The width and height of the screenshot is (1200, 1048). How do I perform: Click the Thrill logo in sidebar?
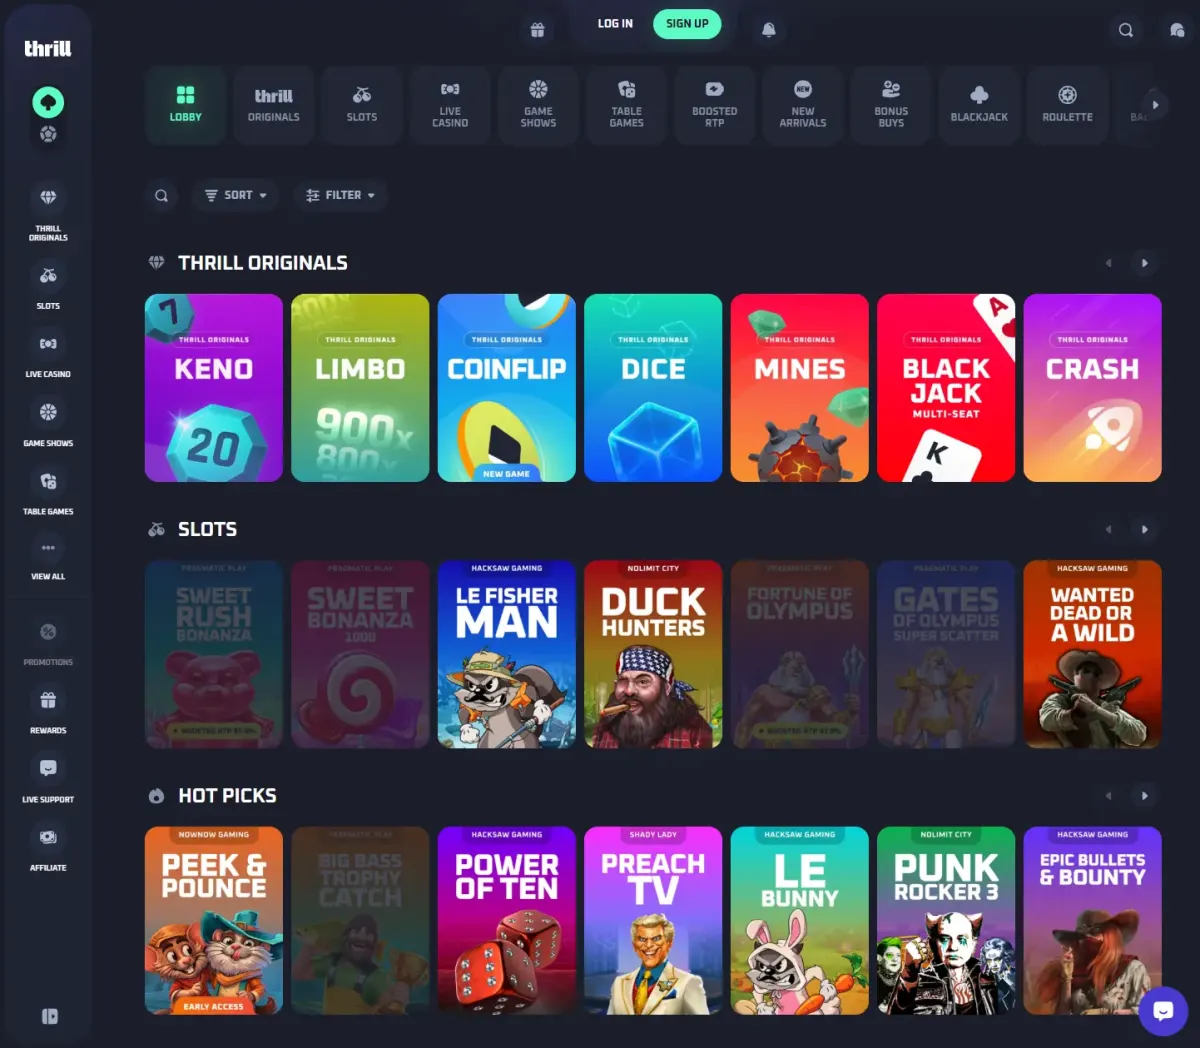click(48, 48)
